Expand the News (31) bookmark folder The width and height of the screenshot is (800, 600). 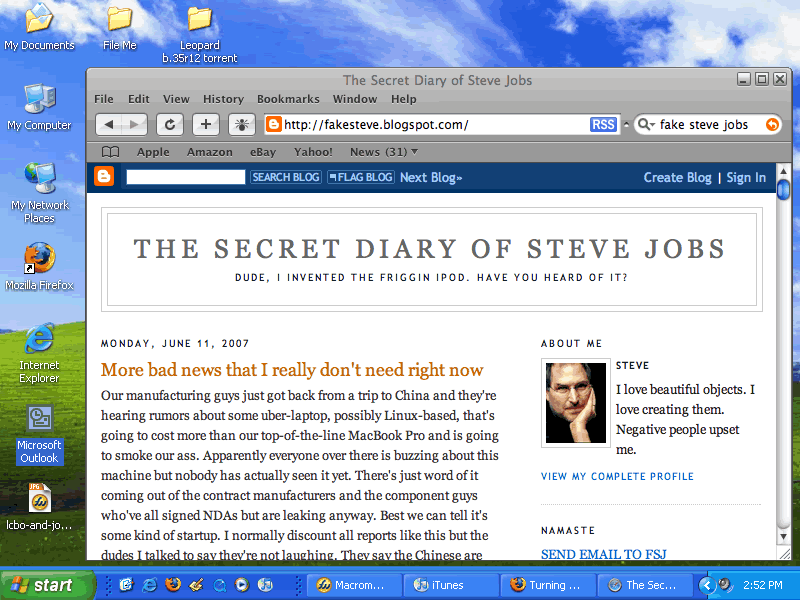pos(384,152)
